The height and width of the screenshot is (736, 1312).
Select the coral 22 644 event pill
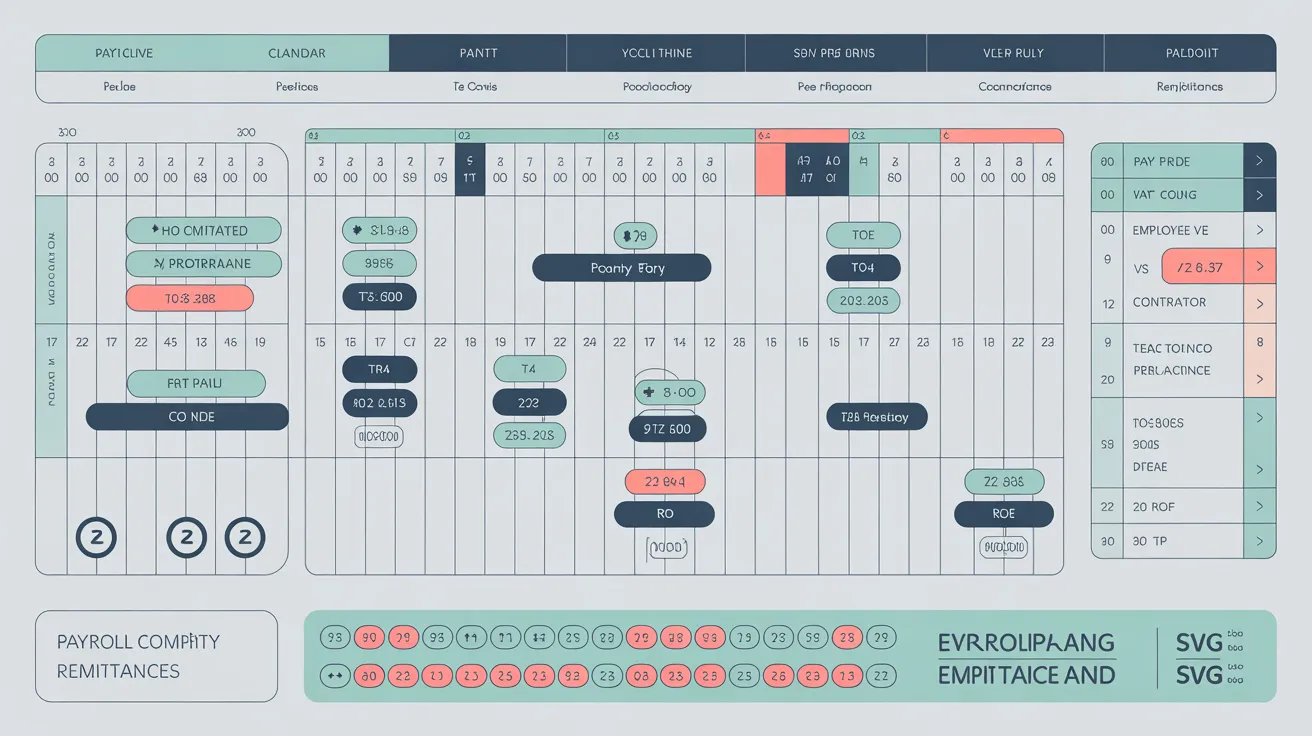pos(665,482)
